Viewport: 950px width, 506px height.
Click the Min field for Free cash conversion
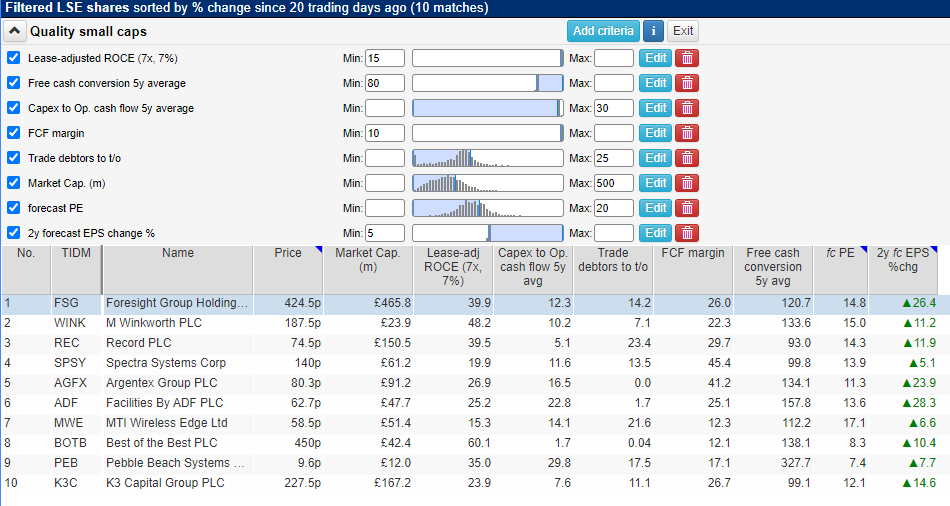[385, 83]
